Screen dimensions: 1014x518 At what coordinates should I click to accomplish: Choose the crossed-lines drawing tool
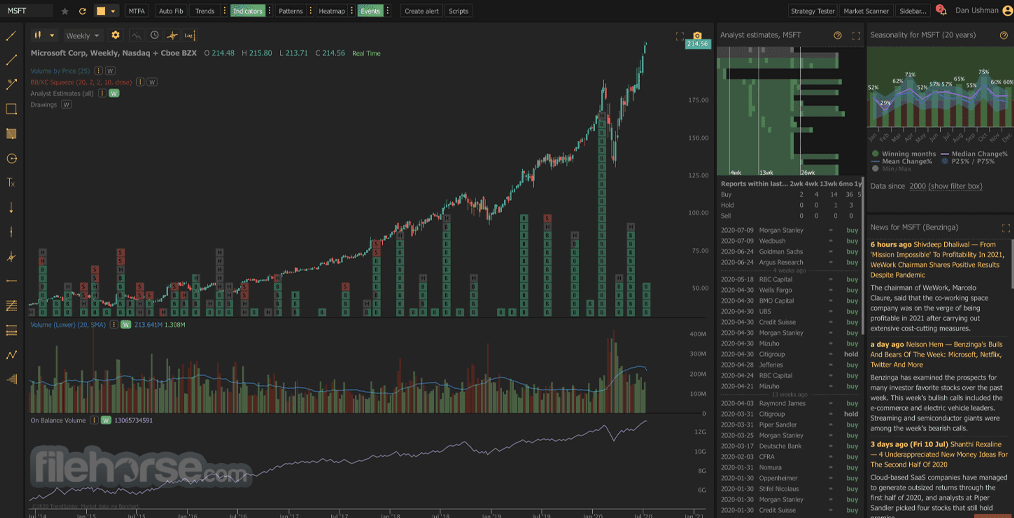(11, 257)
